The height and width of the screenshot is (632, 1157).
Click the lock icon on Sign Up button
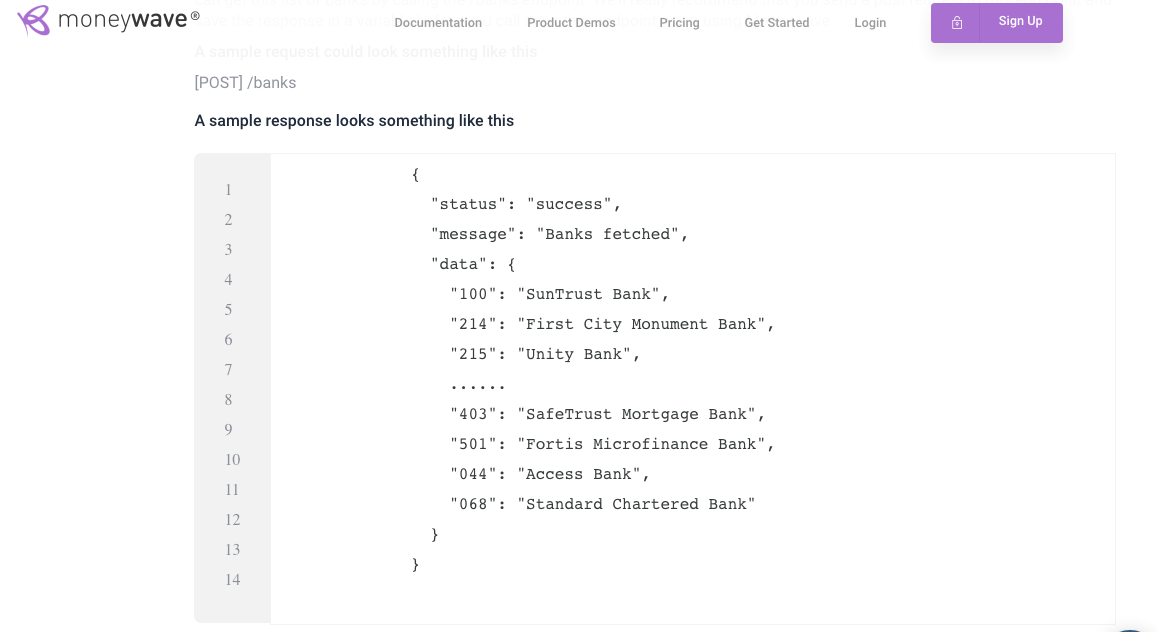pos(957,21)
